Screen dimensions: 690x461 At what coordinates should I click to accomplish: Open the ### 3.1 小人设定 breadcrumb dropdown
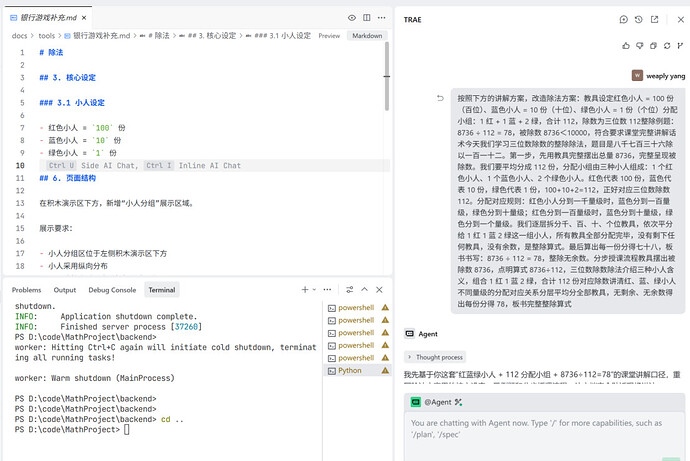[x=278, y=36]
